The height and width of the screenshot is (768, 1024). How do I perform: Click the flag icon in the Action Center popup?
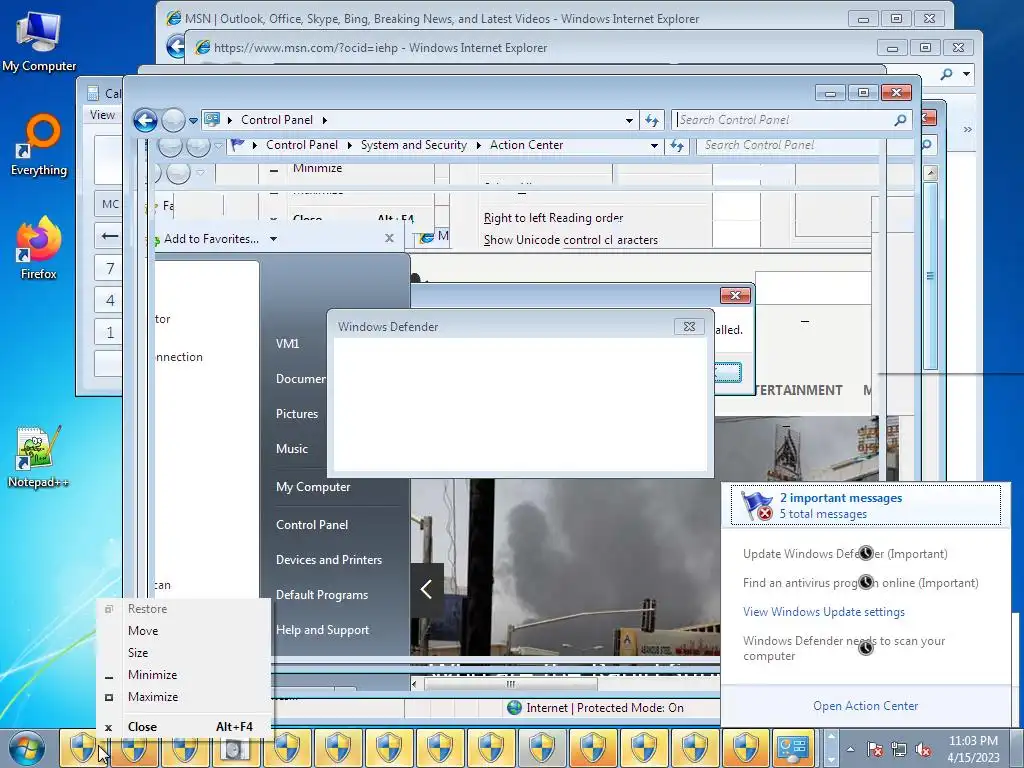point(756,505)
